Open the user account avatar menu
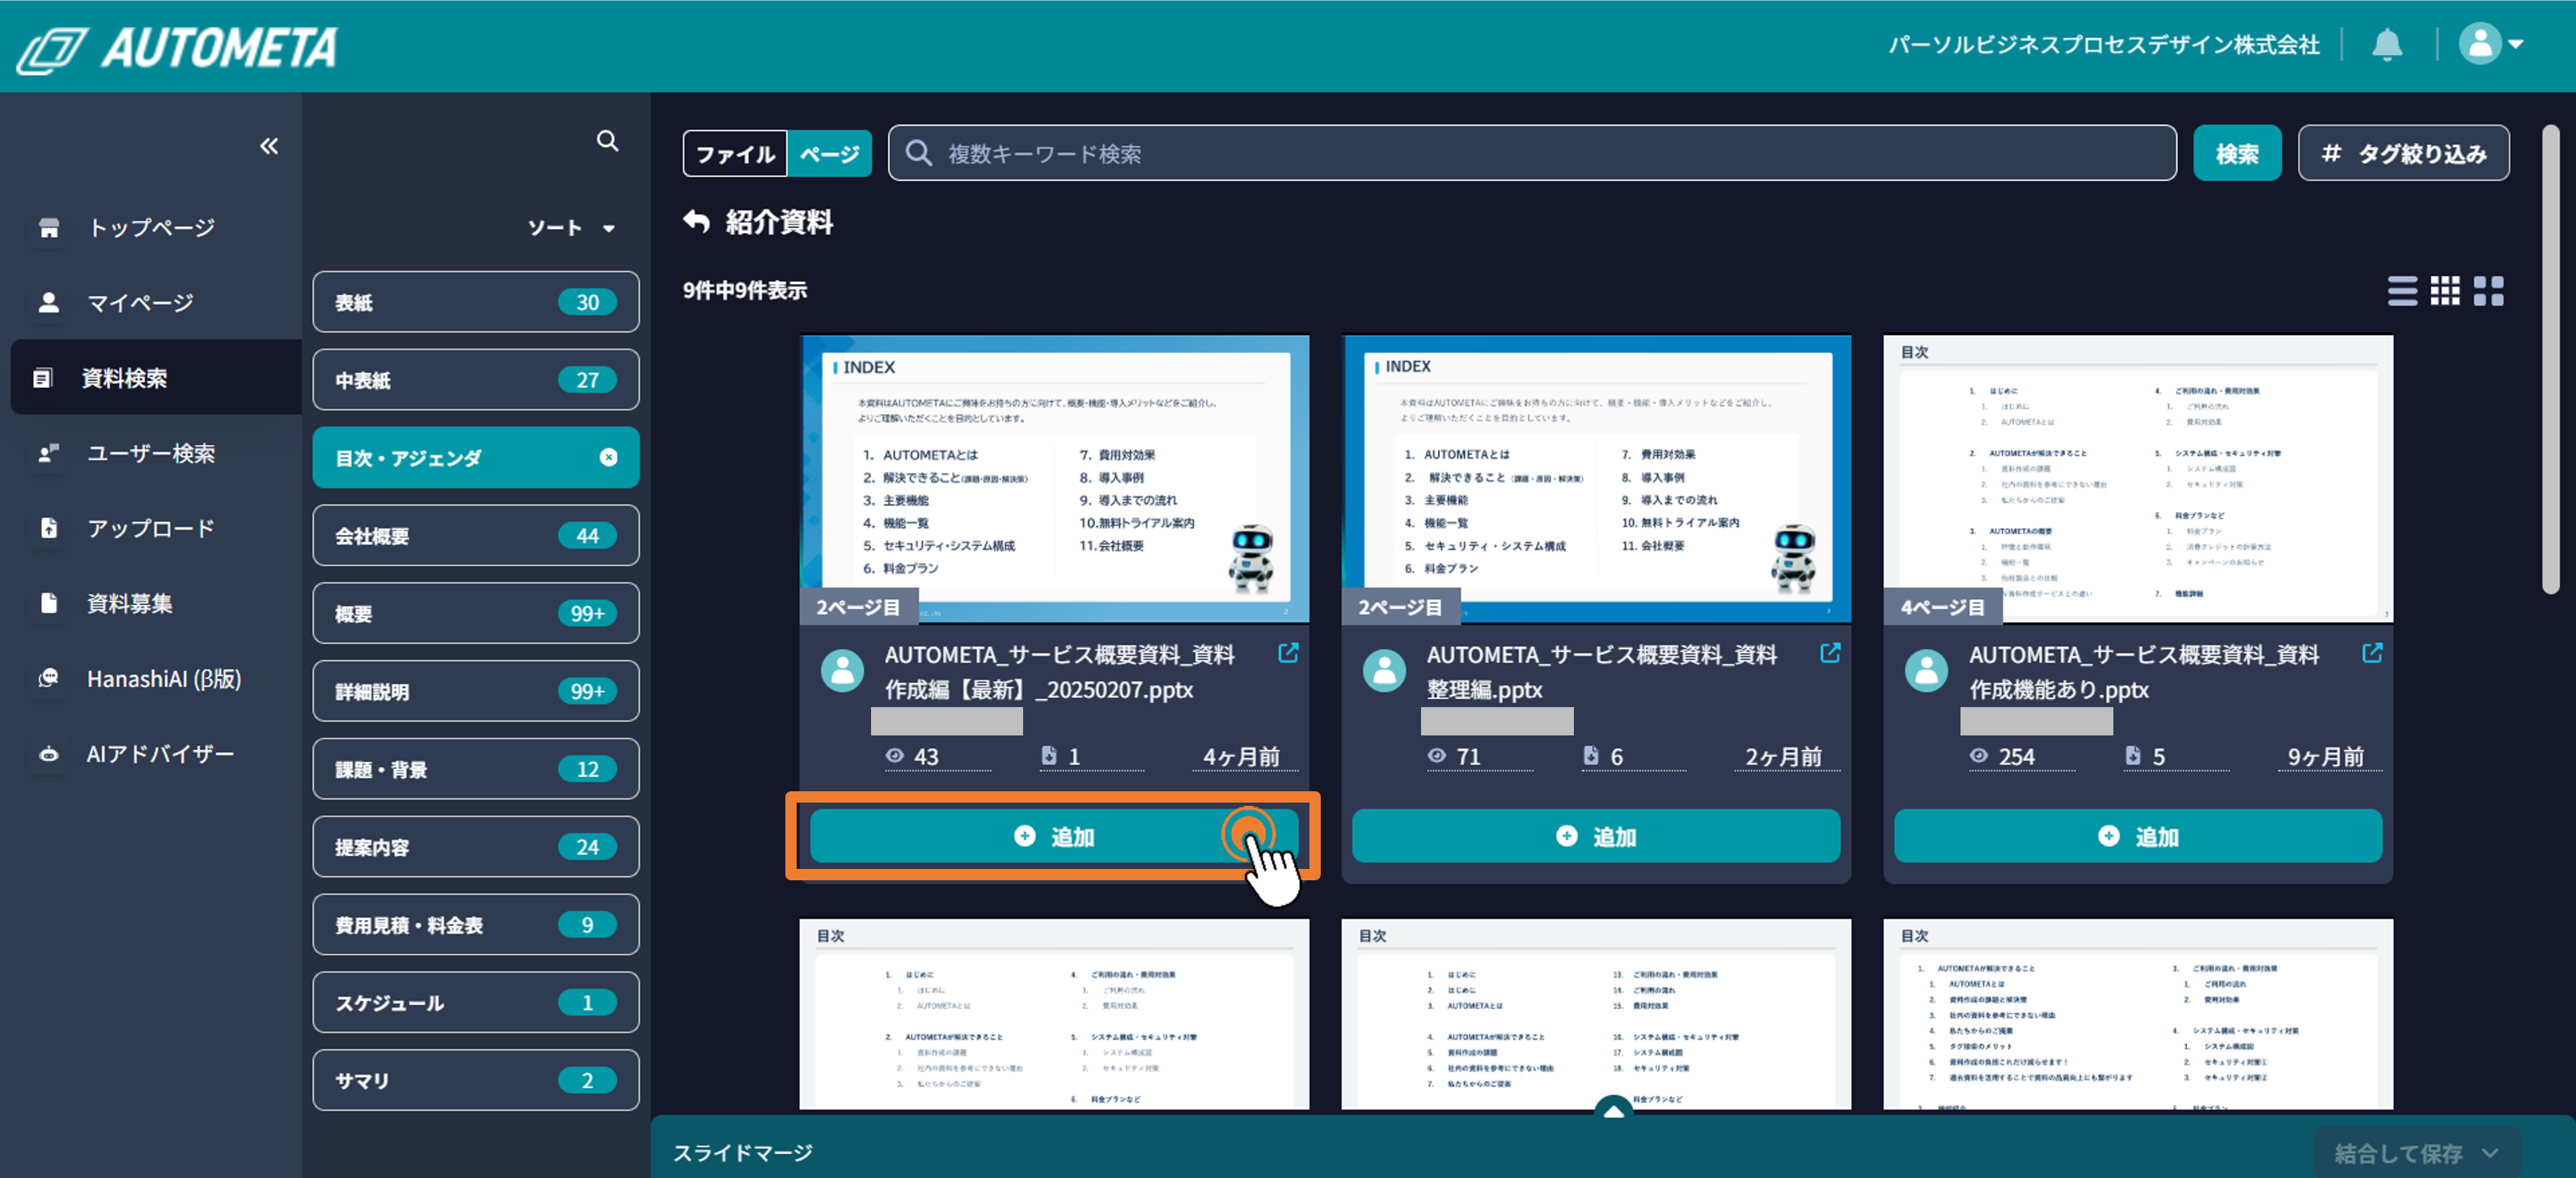 coord(2490,44)
